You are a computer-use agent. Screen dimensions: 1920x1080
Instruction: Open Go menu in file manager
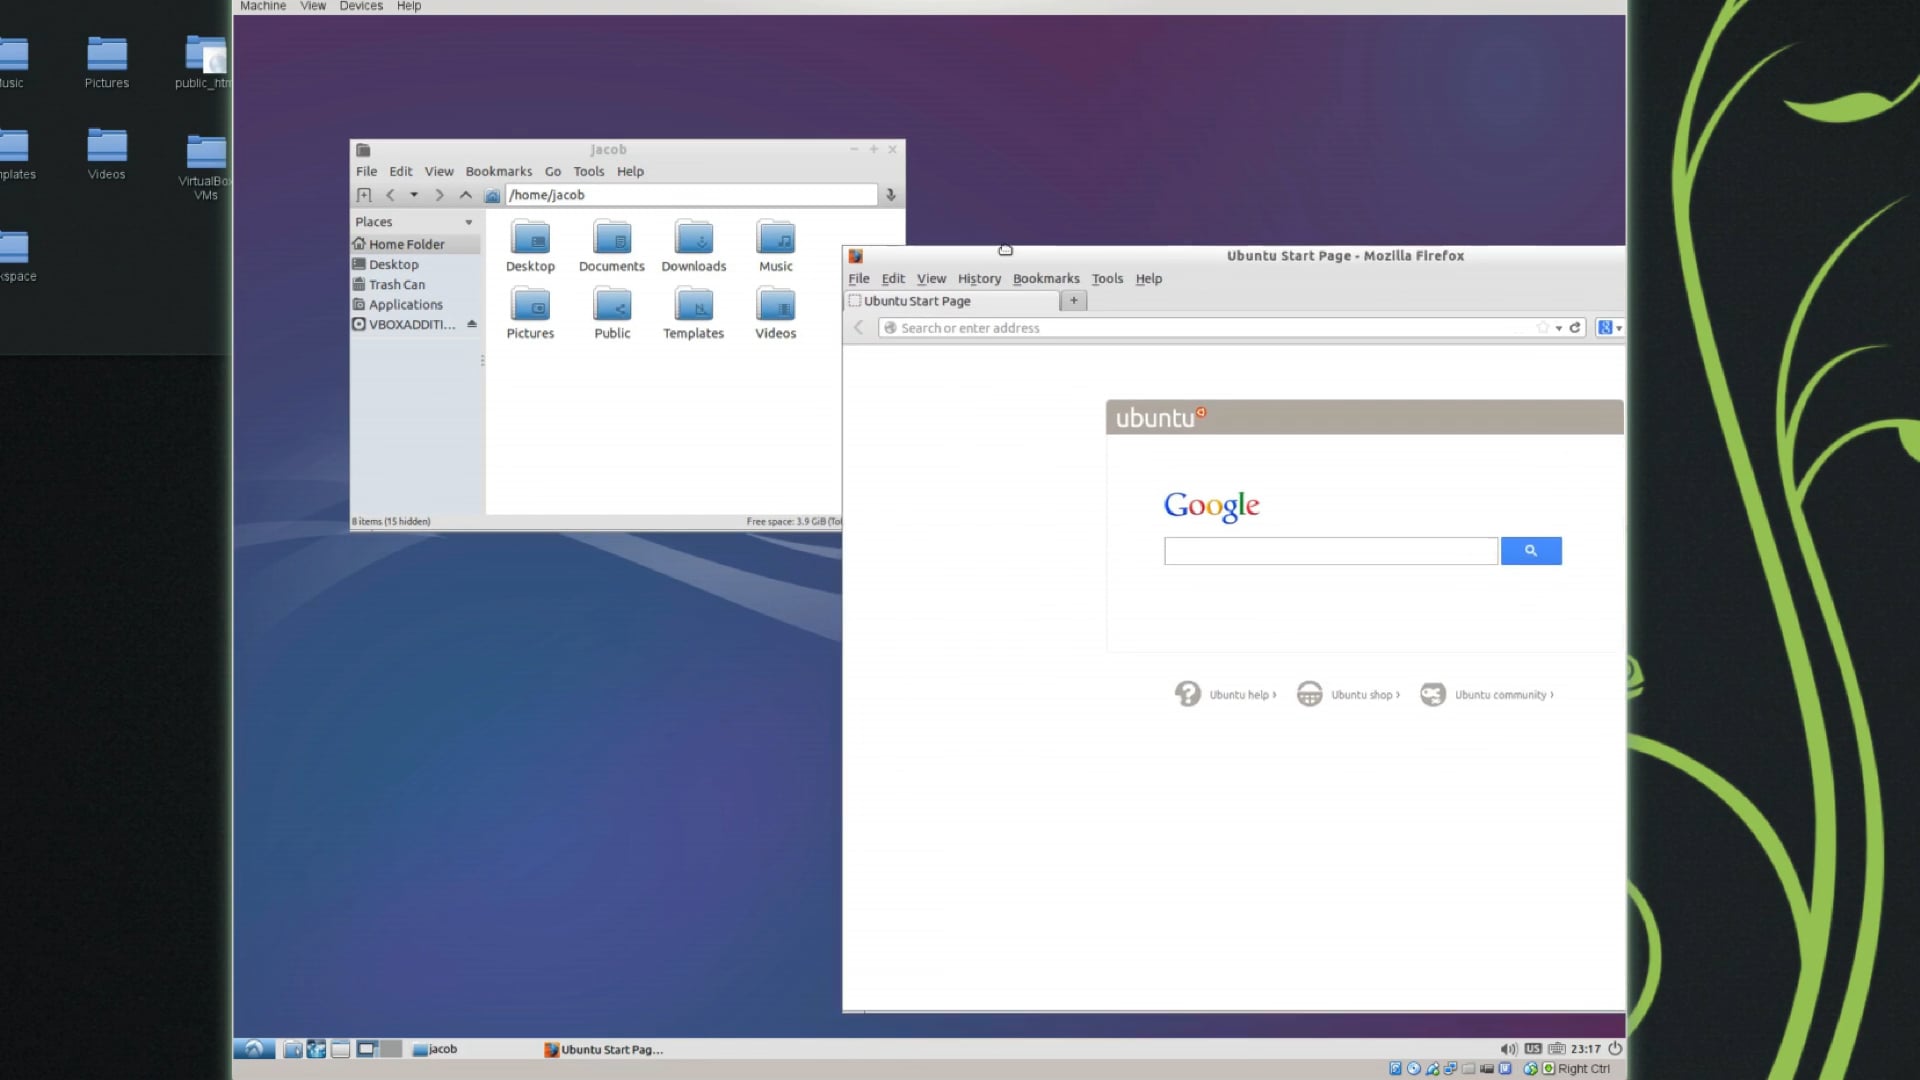[553, 171]
